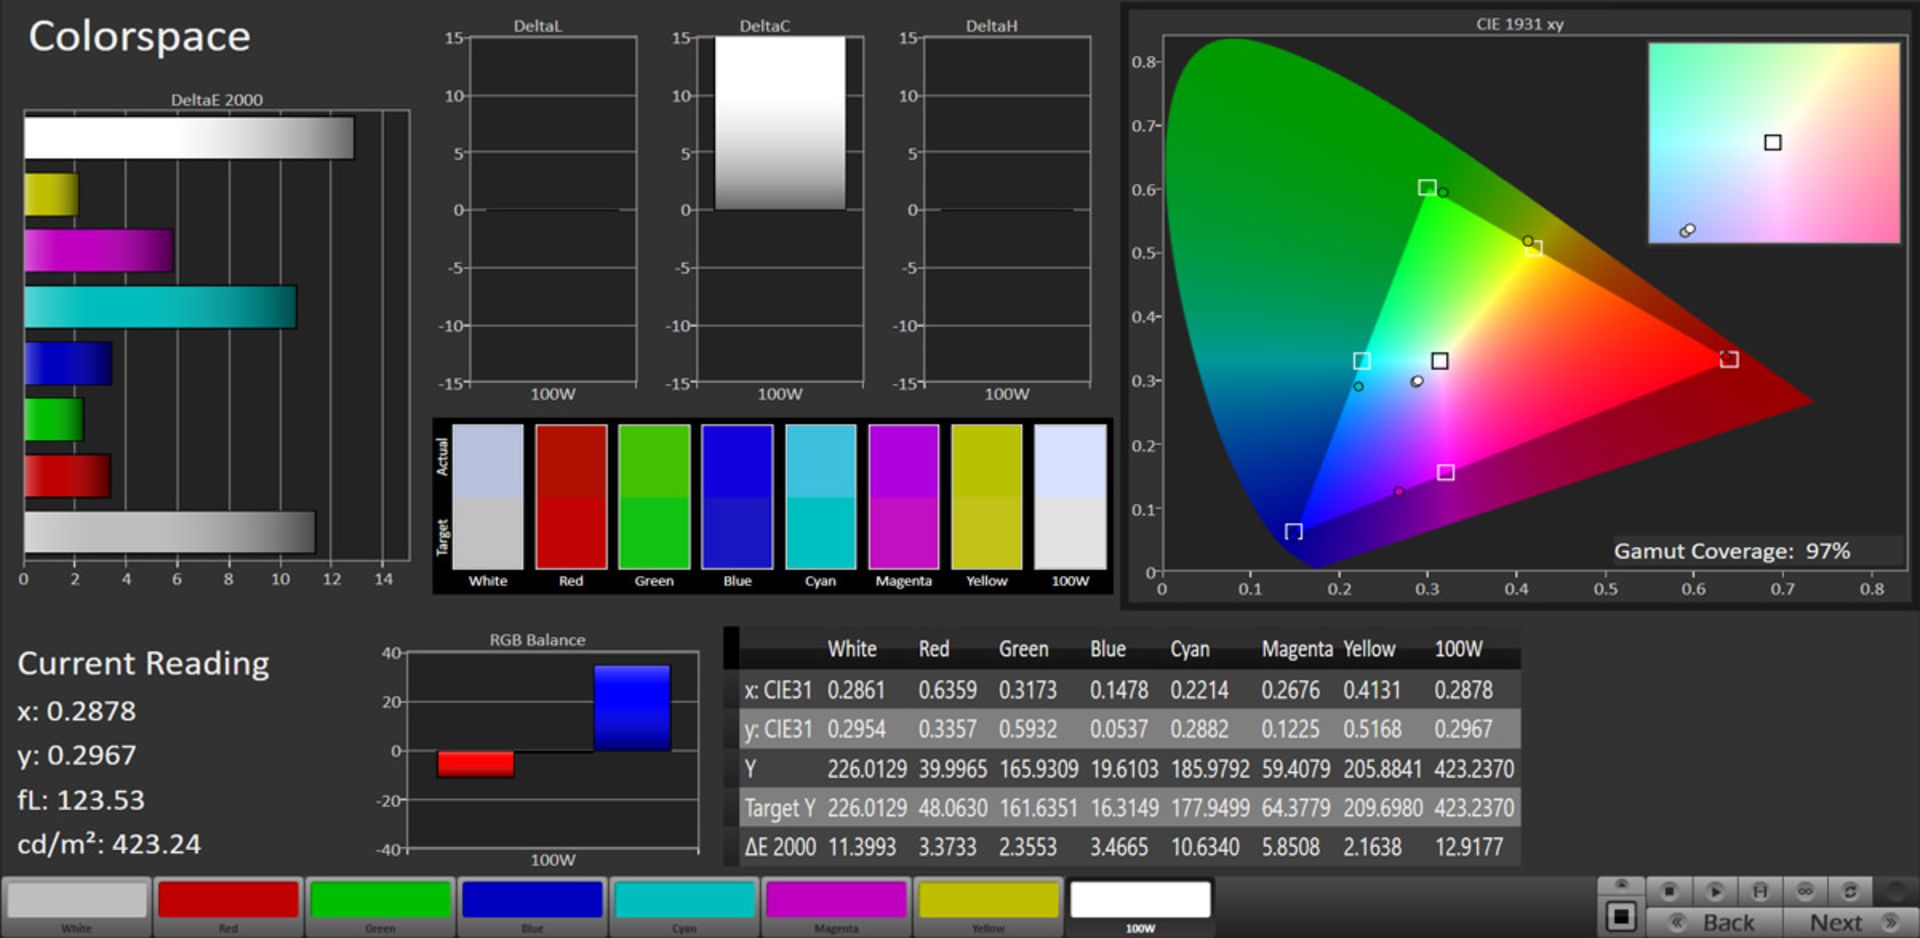Click the black square pattern icon
Viewport: 1920px width, 938px height.
(1621, 916)
